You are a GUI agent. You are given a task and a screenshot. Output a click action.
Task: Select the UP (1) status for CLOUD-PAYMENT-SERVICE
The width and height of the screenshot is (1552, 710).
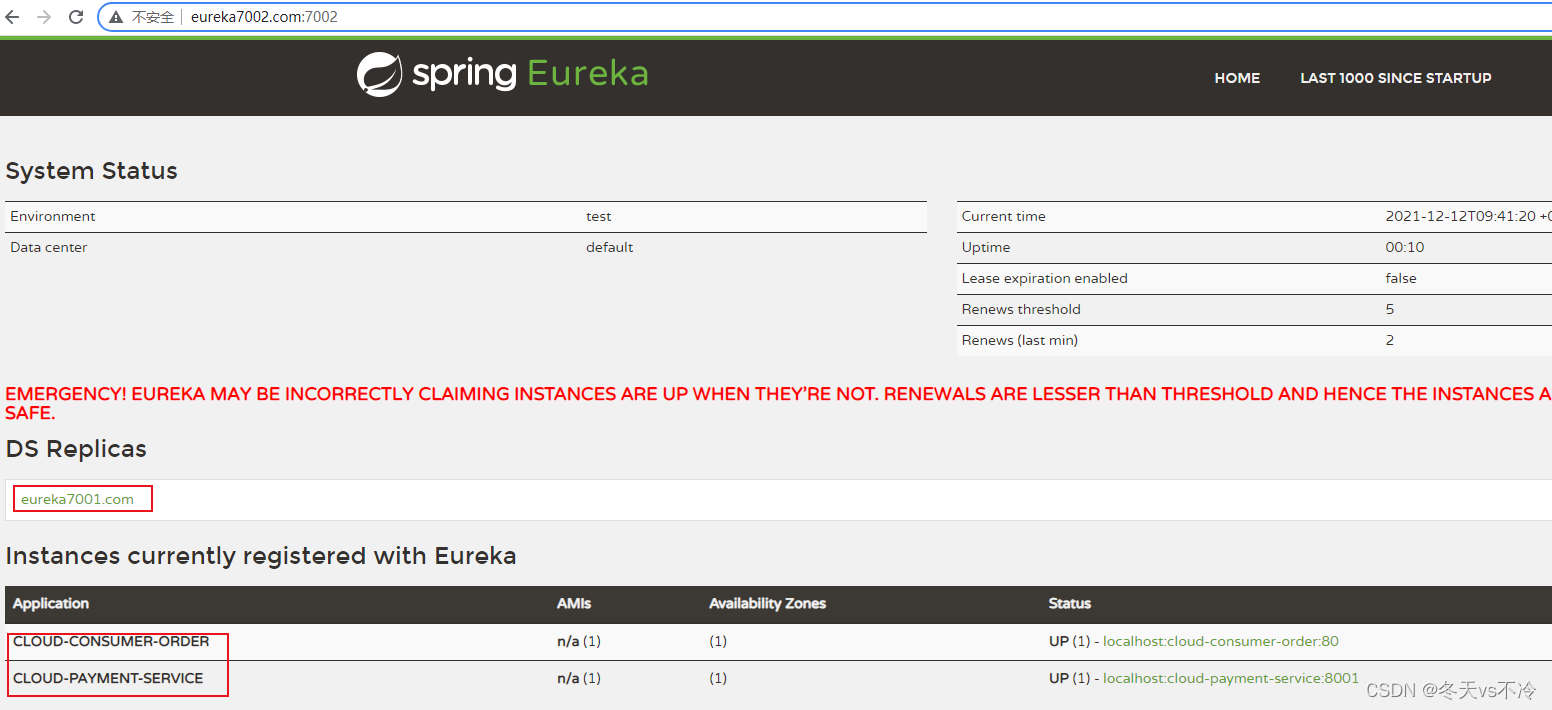coord(1069,678)
